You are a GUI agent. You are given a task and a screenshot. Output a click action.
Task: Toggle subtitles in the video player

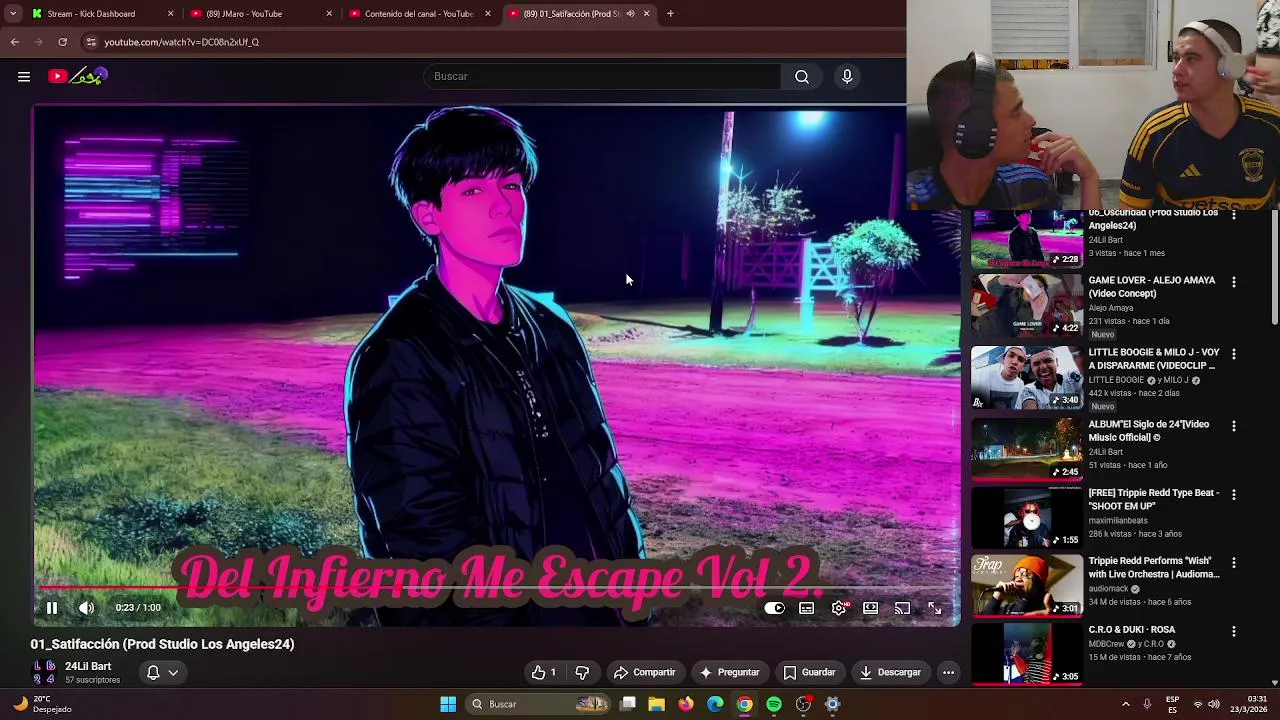click(807, 608)
